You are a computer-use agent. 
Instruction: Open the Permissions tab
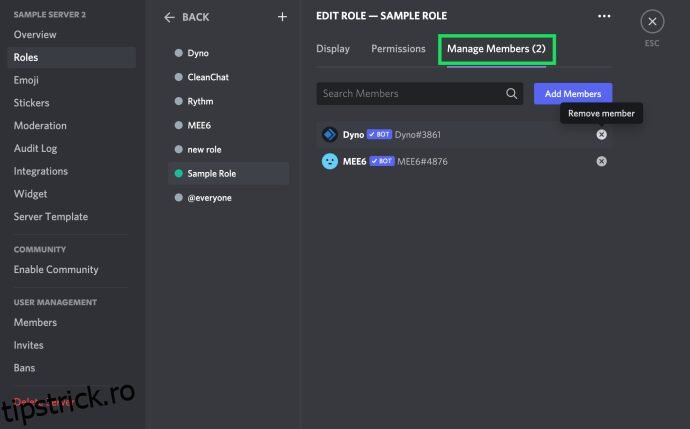(398, 48)
